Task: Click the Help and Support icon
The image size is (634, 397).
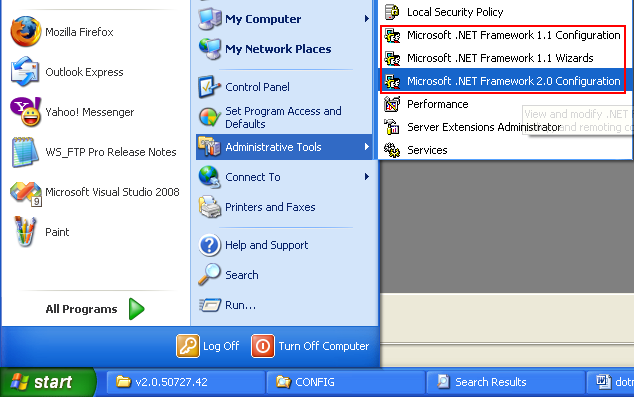Action: [209, 245]
